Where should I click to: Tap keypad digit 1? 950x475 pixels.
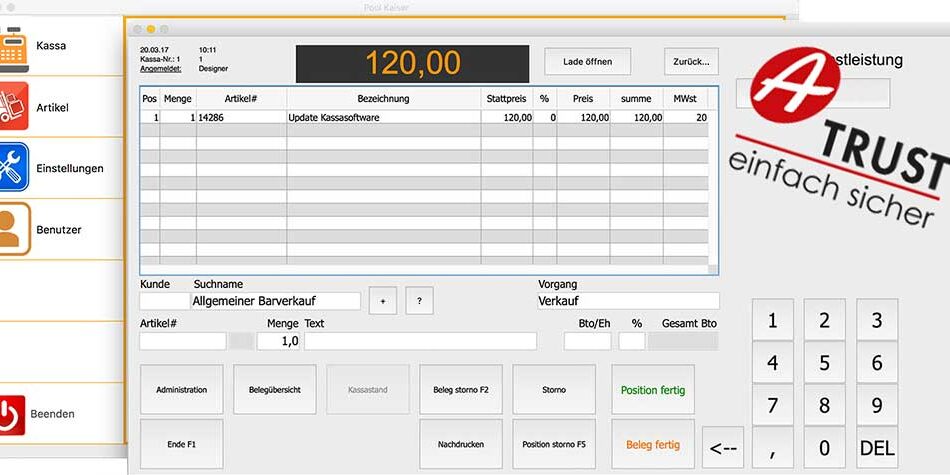[x=772, y=320]
